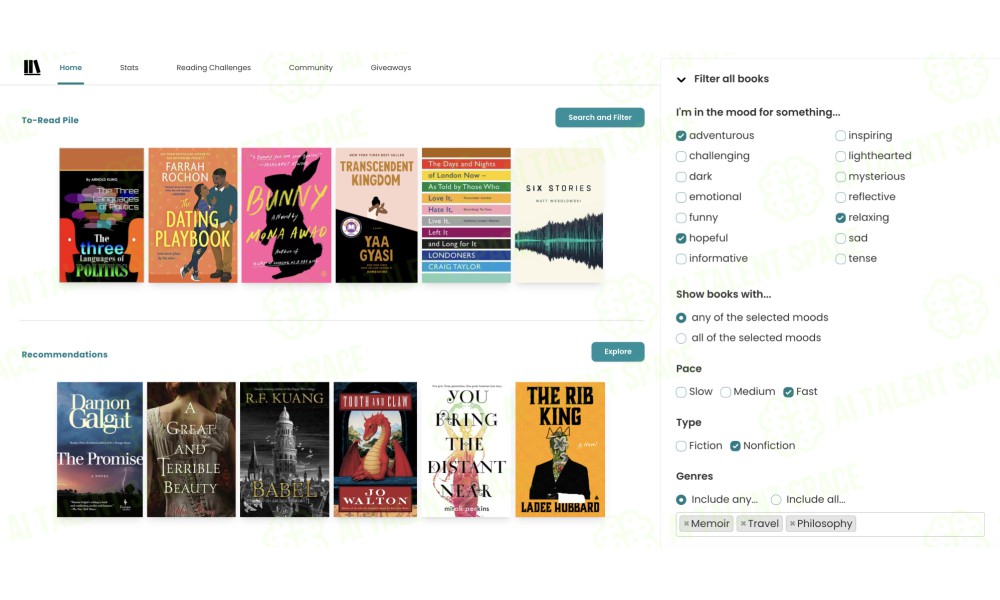
Task: Collapse the Filter all books section
Action: click(681, 79)
